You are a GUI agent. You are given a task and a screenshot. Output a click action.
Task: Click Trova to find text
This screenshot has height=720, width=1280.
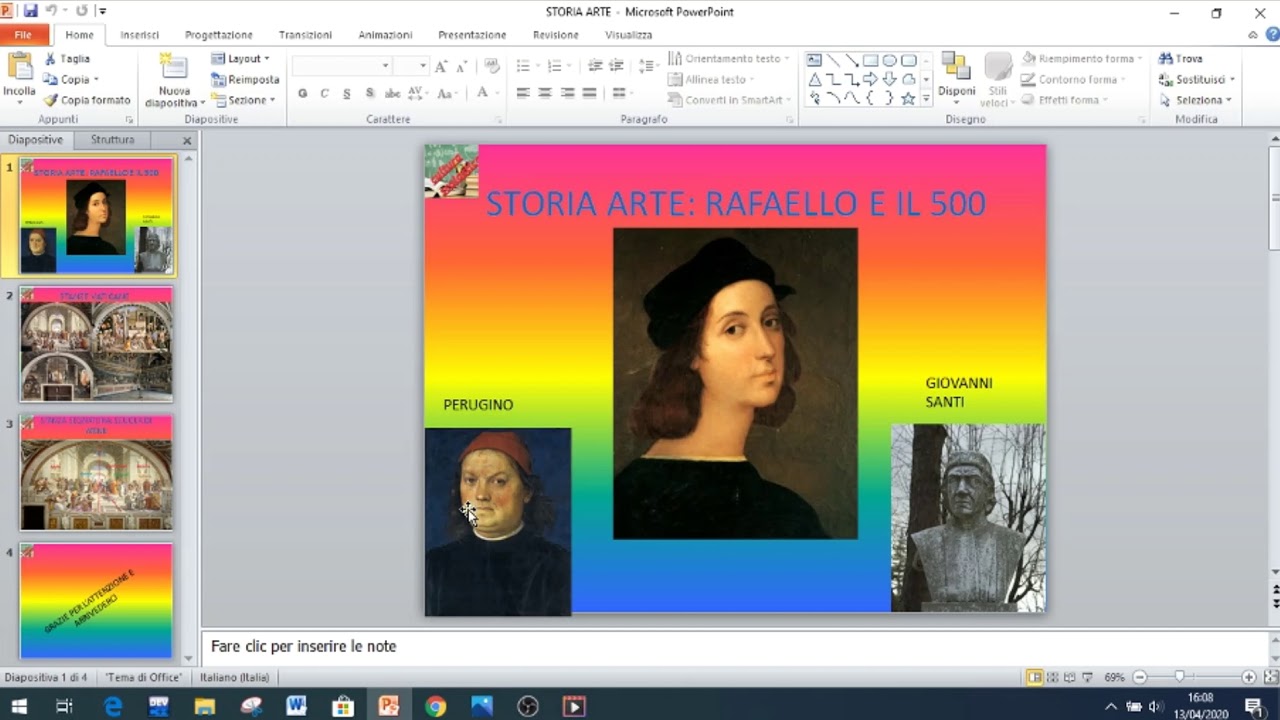point(1181,59)
